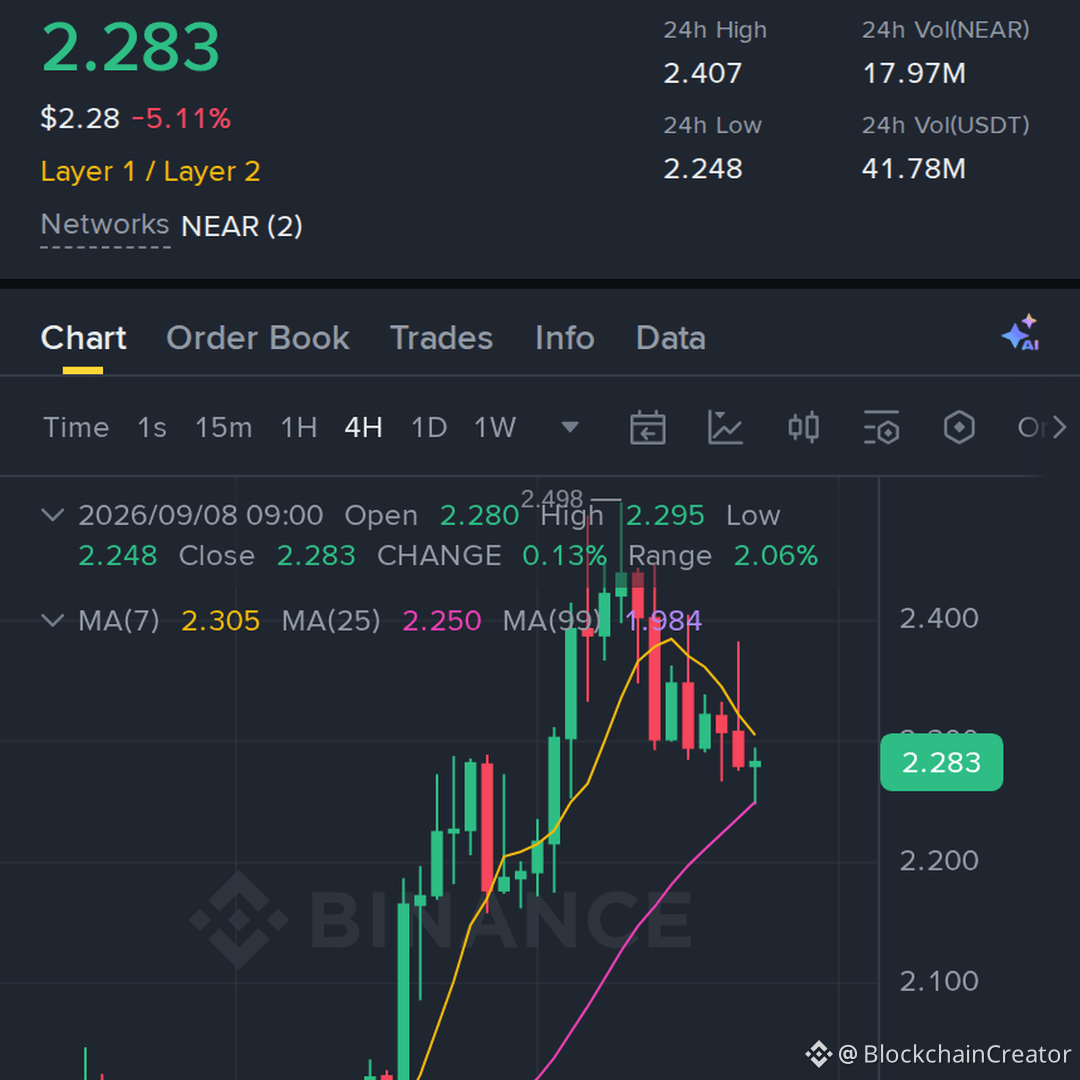Collapse the OHLC candle info row
Viewport: 1080px width, 1080px height.
tap(52, 515)
